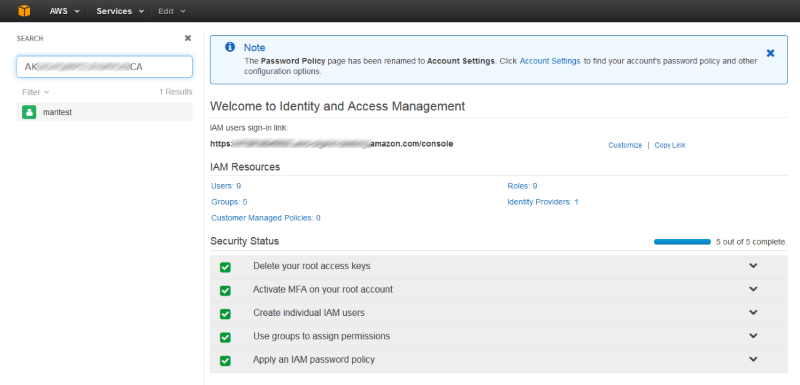Click the IAM users sign-in URL
Viewport: 800px width, 385px height.
click(x=332, y=144)
